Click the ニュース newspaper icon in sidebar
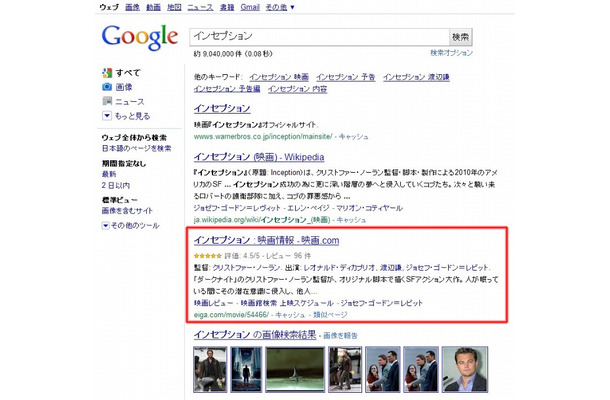The image size is (610, 400). (x=107, y=101)
